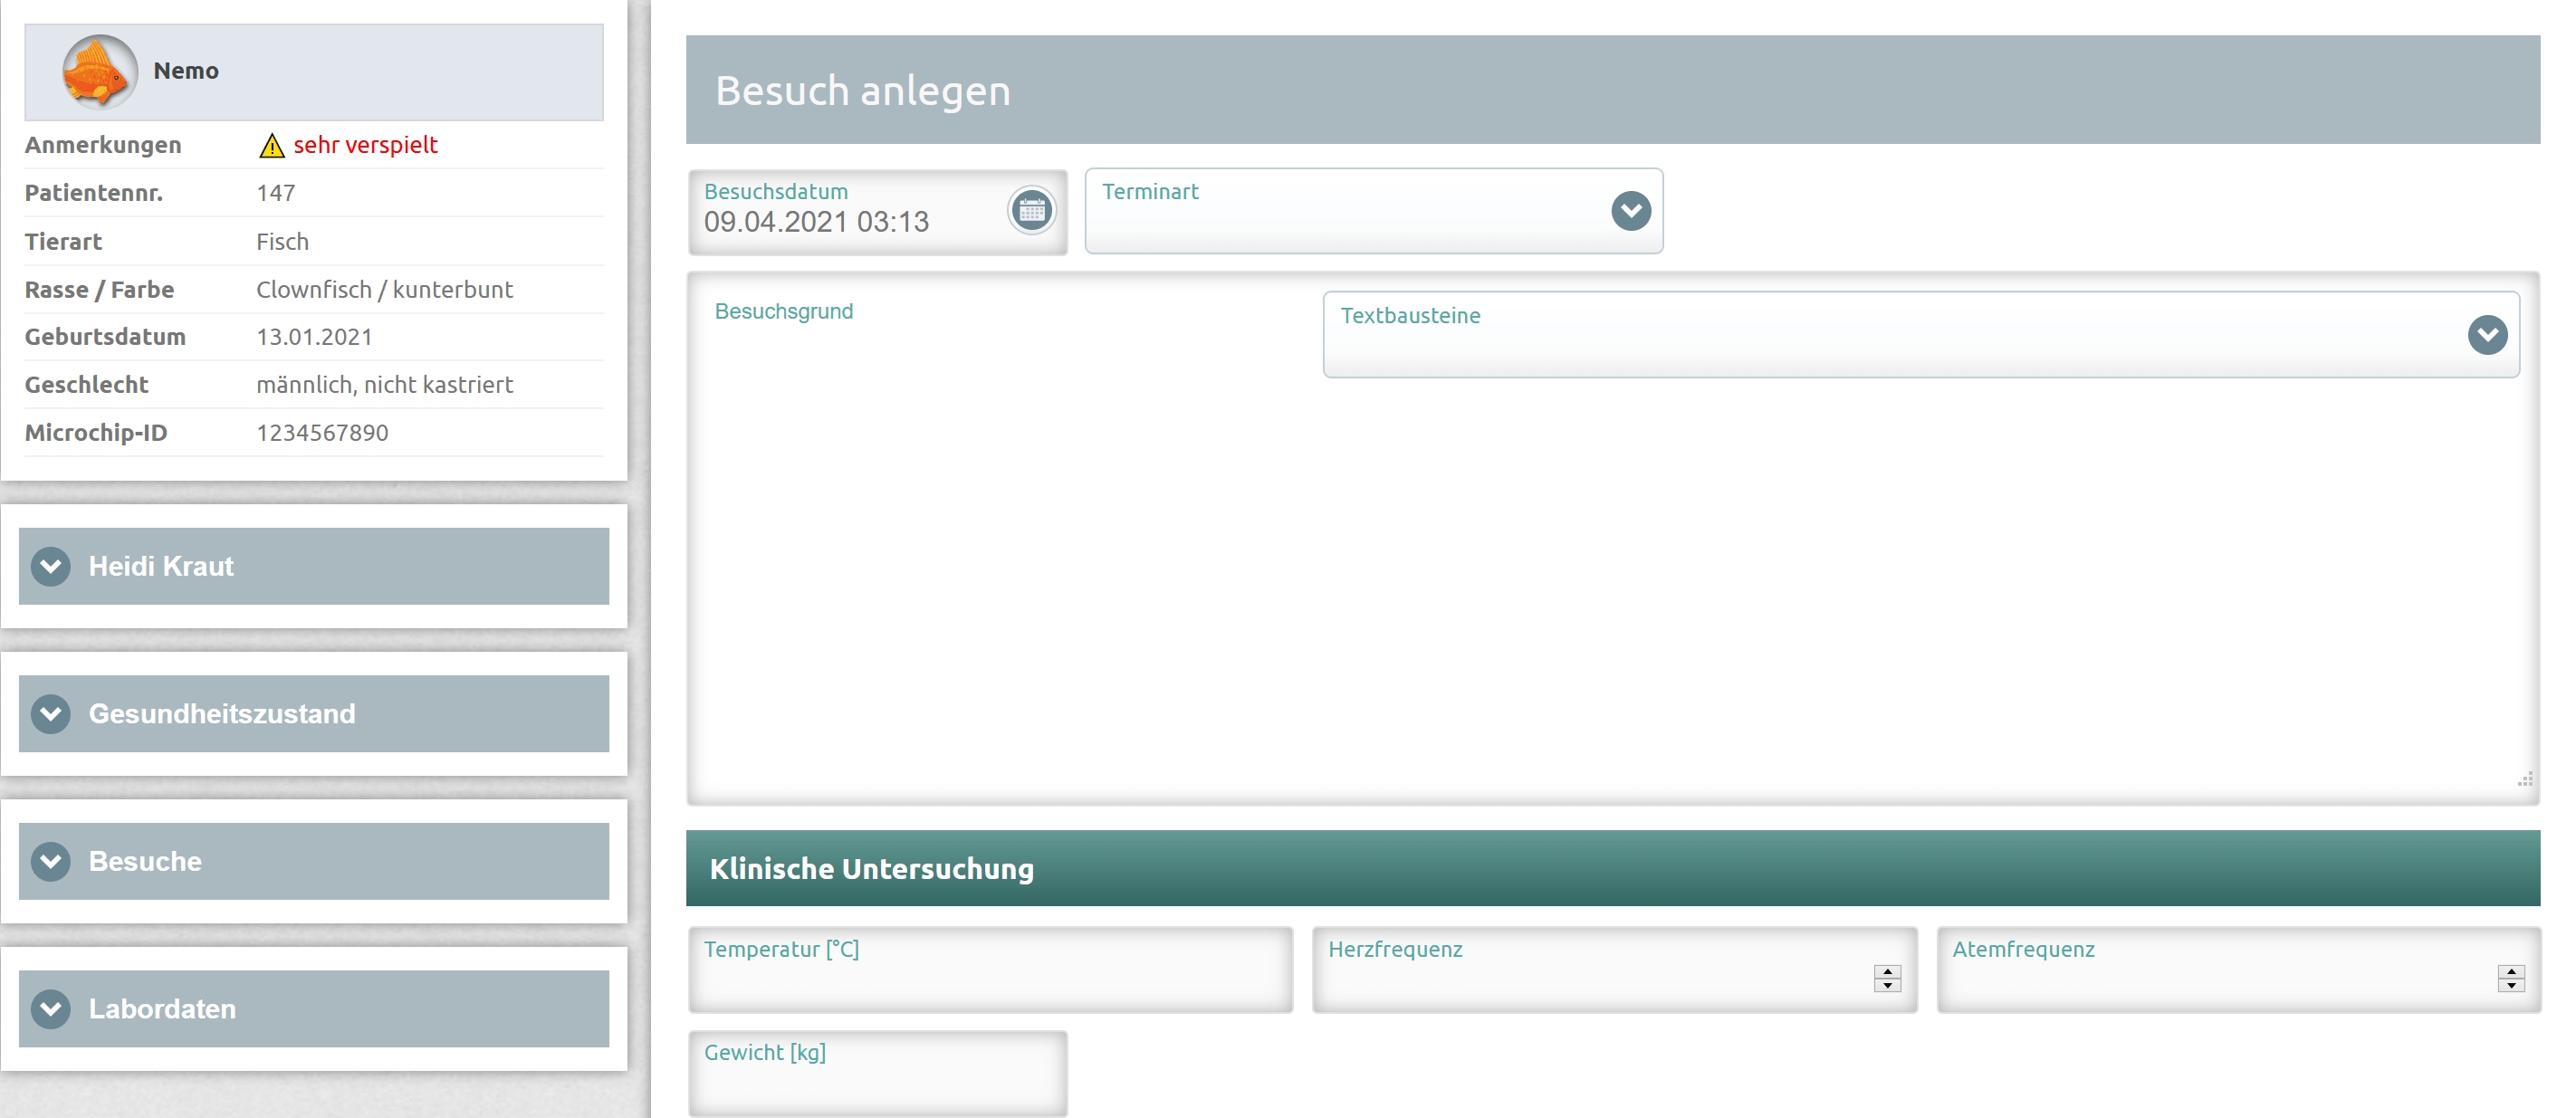Expand the Labordaten section chevron
Image resolution: width=2576 pixels, height=1118 pixels.
51,1009
